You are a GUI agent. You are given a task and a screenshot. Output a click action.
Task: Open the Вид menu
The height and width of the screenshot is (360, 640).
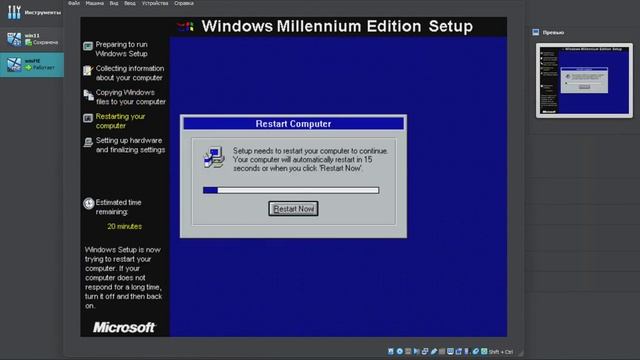(x=114, y=3)
